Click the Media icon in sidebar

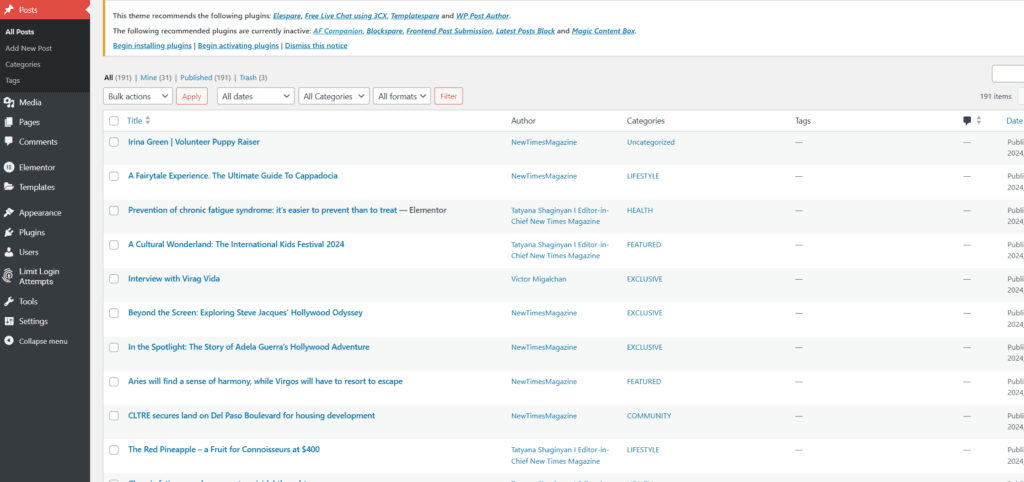point(9,102)
